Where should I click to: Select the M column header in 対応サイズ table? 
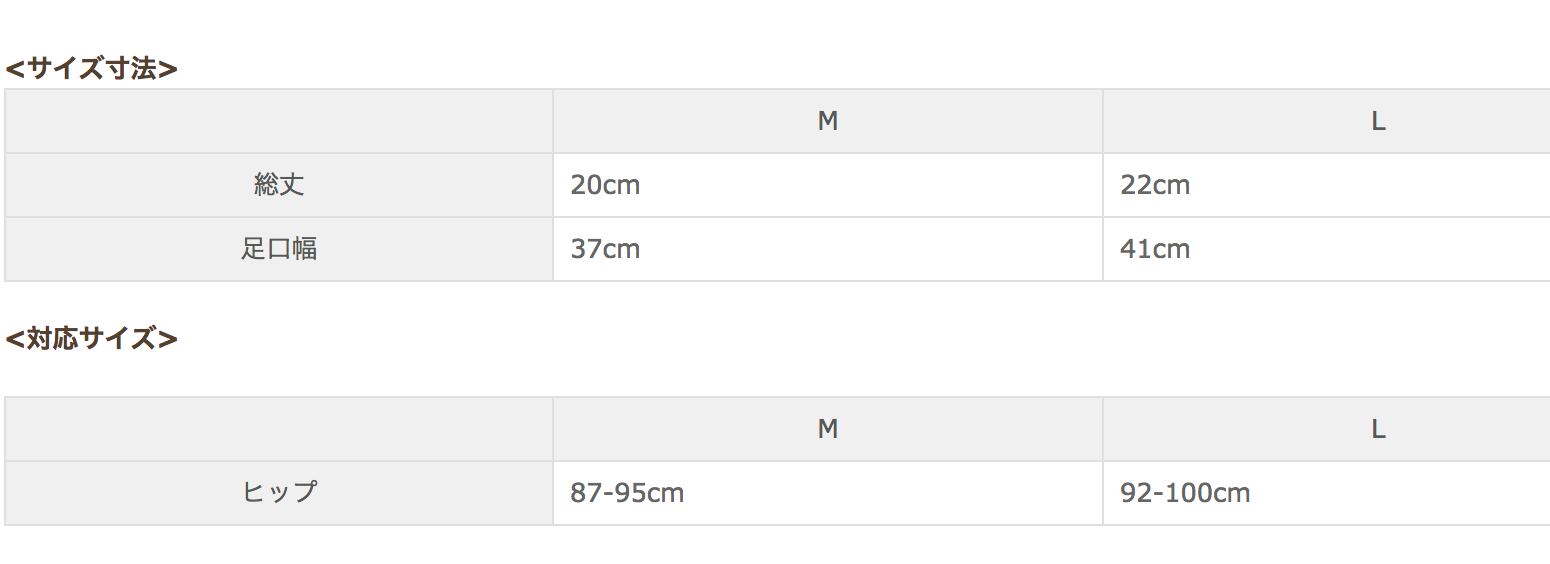coord(827,429)
